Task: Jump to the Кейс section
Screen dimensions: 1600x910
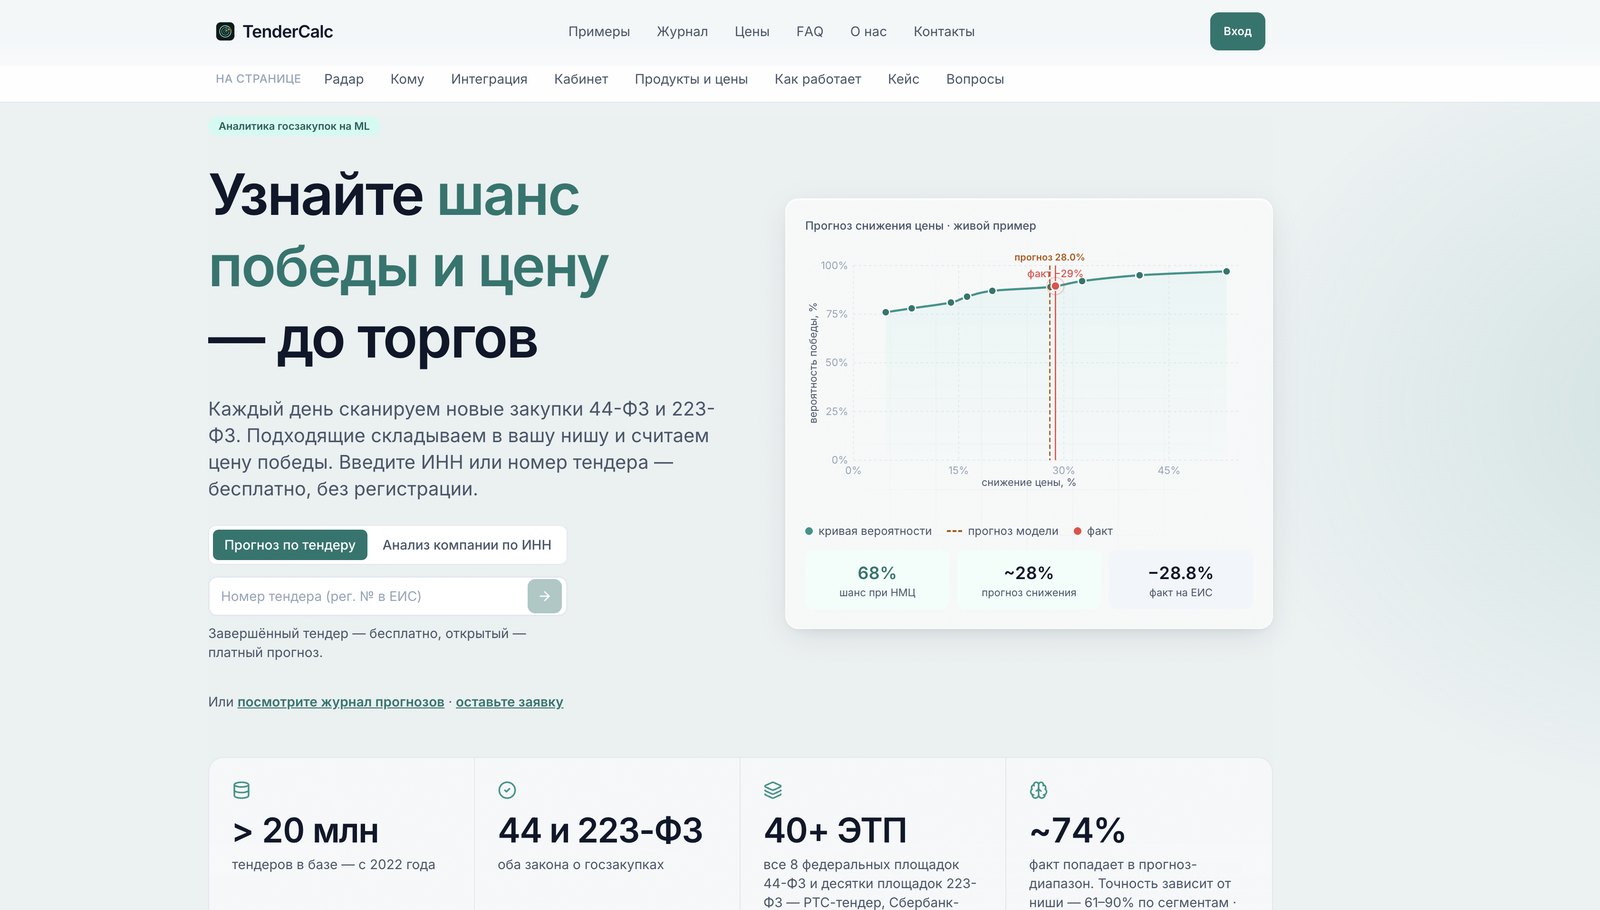Action: [903, 79]
